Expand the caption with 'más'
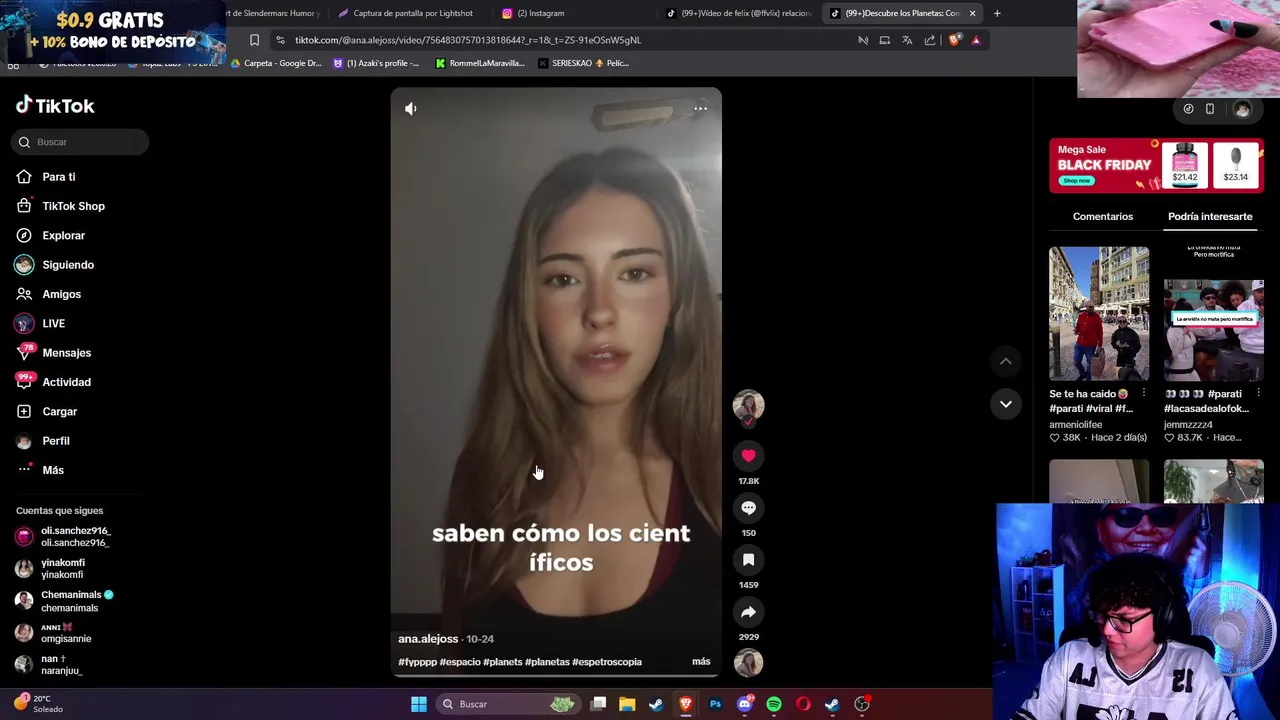The height and width of the screenshot is (720, 1280). coord(701,661)
